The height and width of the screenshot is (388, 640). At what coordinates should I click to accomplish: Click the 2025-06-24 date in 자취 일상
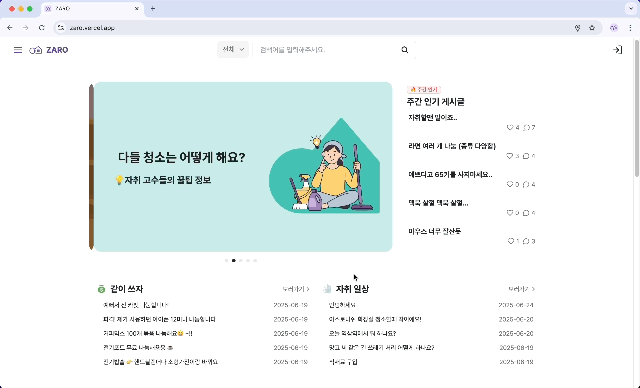click(516, 305)
